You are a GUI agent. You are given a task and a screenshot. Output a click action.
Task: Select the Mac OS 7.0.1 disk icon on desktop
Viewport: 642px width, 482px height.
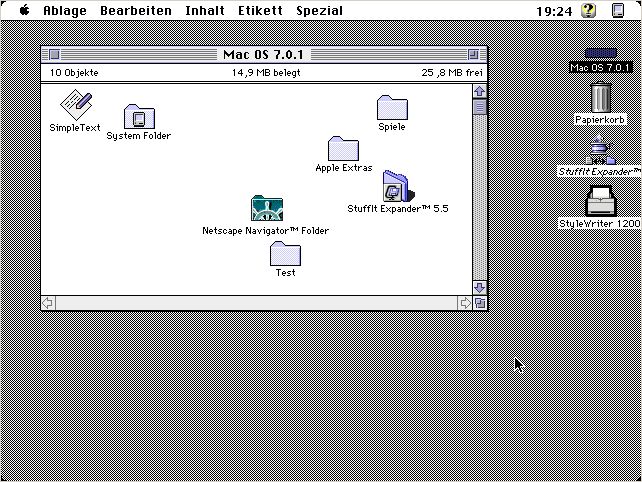[601, 53]
